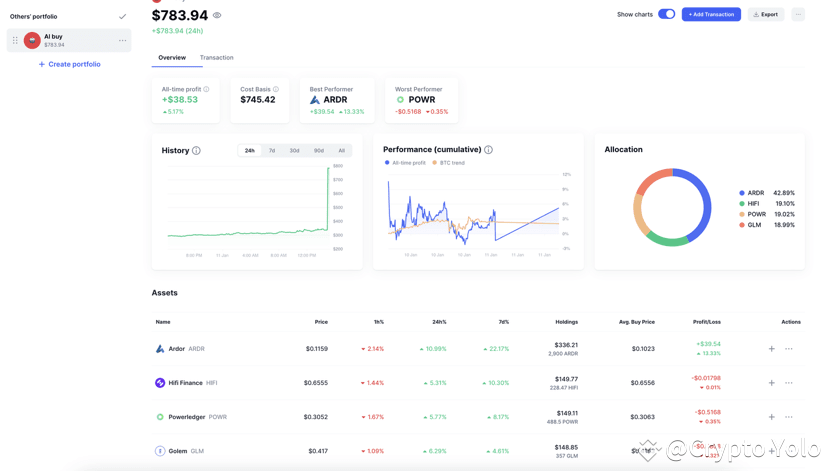Open the Ardor ARDR asset link
This screenshot has width=829, height=471.
(186, 349)
